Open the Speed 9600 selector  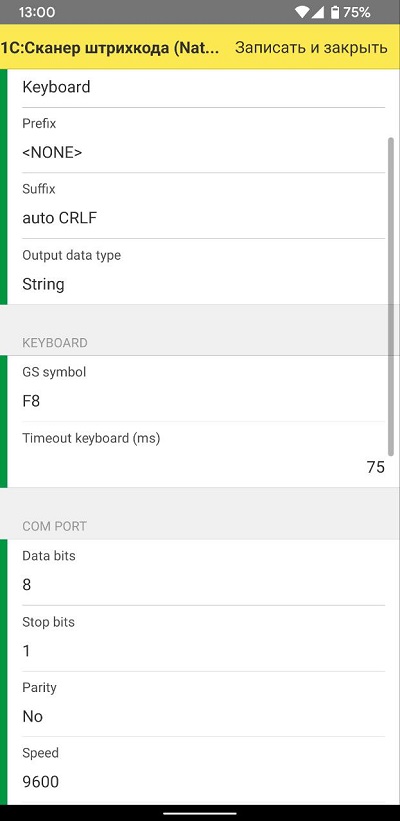(x=204, y=770)
